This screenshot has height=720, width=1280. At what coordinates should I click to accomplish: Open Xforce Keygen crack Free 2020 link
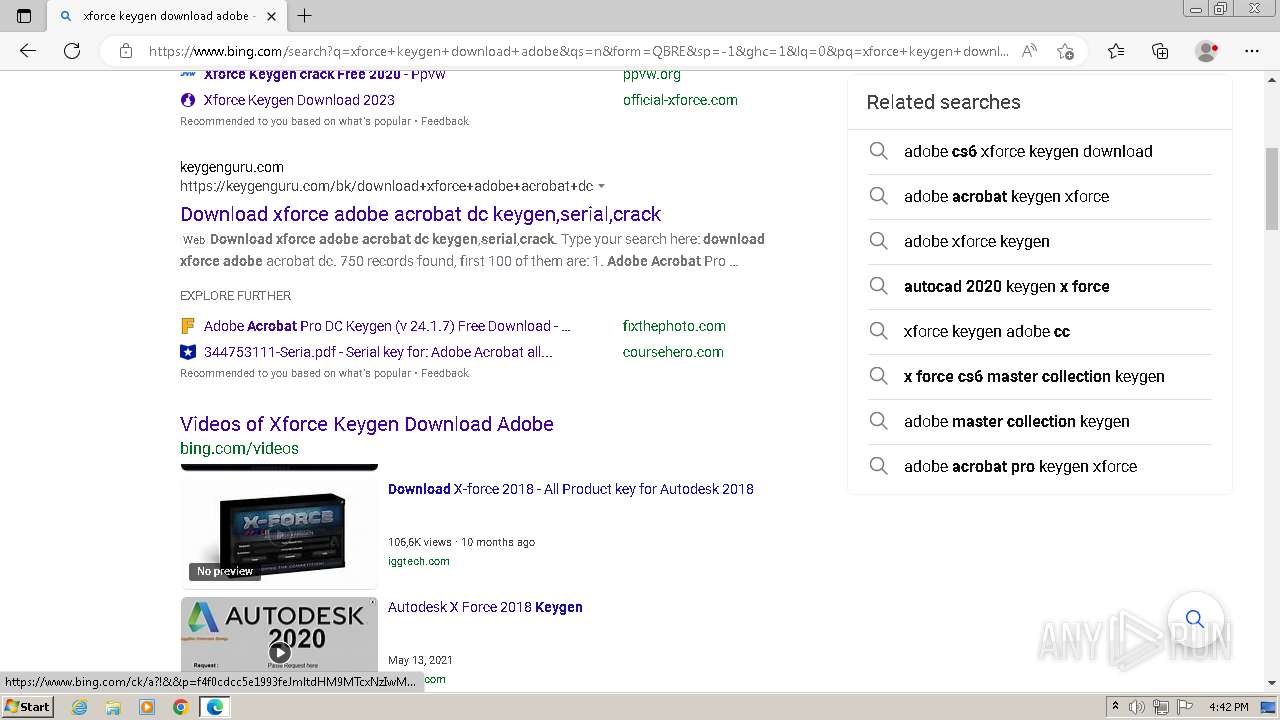click(324, 74)
